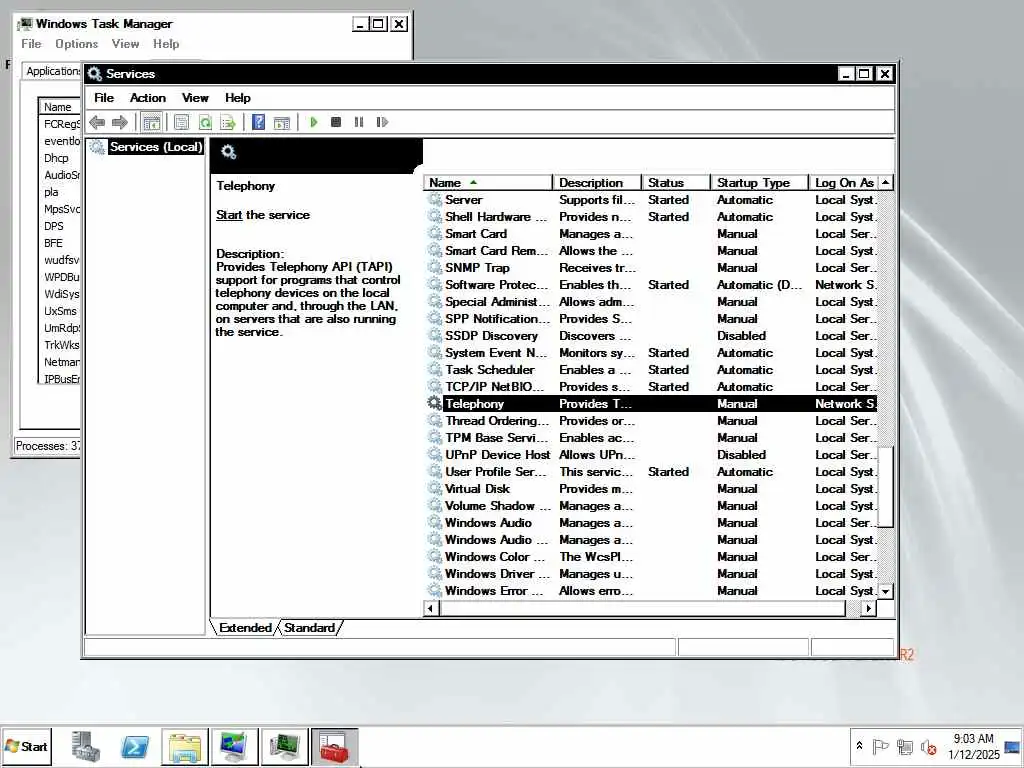Select the Windows Driver service row
Screen dimensions: 1024x768
pos(650,573)
